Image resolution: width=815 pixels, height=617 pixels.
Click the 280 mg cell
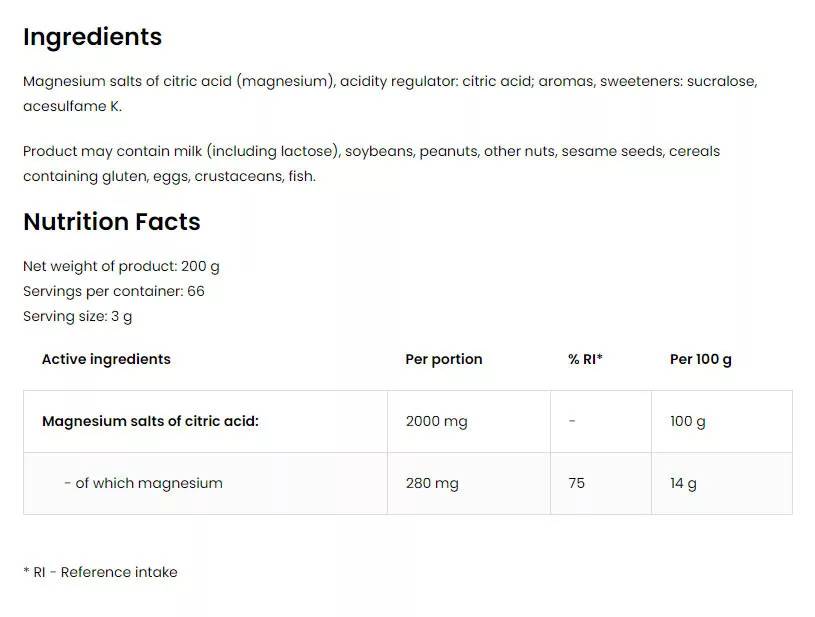pos(432,483)
